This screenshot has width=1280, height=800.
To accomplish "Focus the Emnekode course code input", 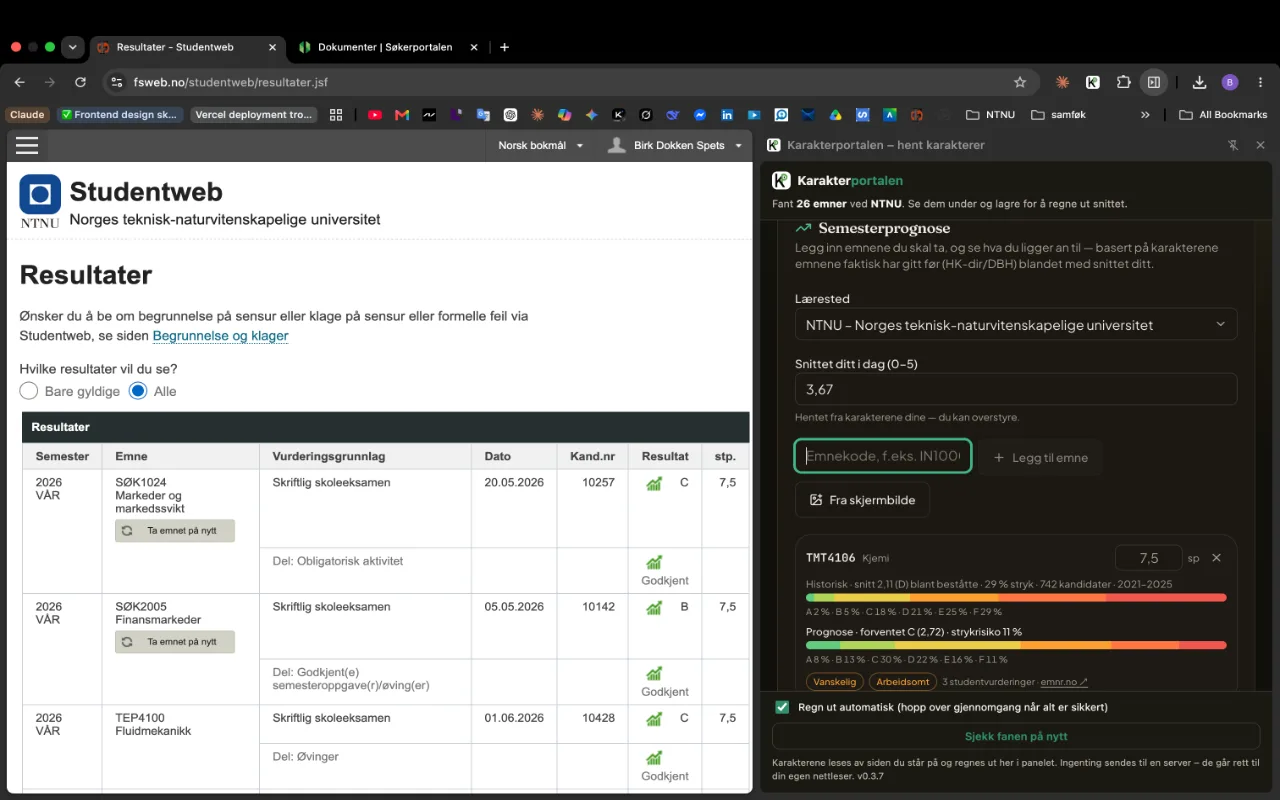I will pyautogui.click(x=883, y=456).
